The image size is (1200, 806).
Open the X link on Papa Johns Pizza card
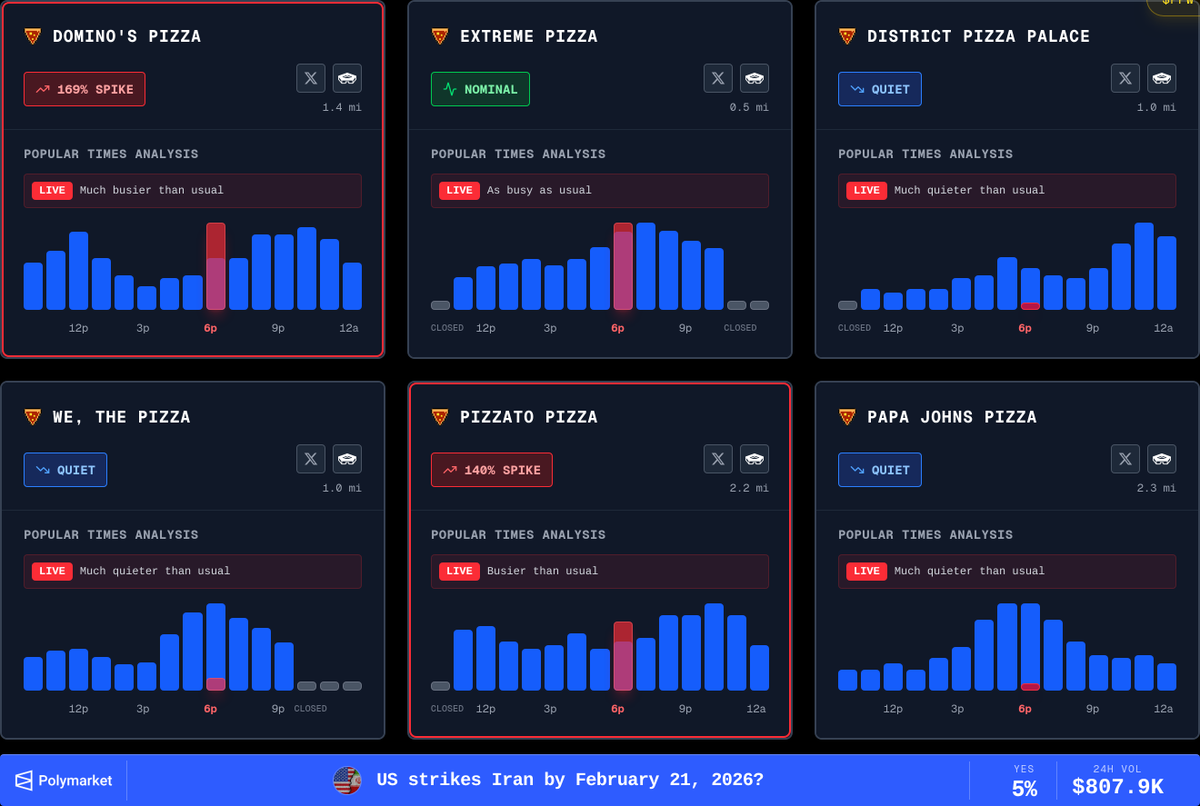[1125, 459]
